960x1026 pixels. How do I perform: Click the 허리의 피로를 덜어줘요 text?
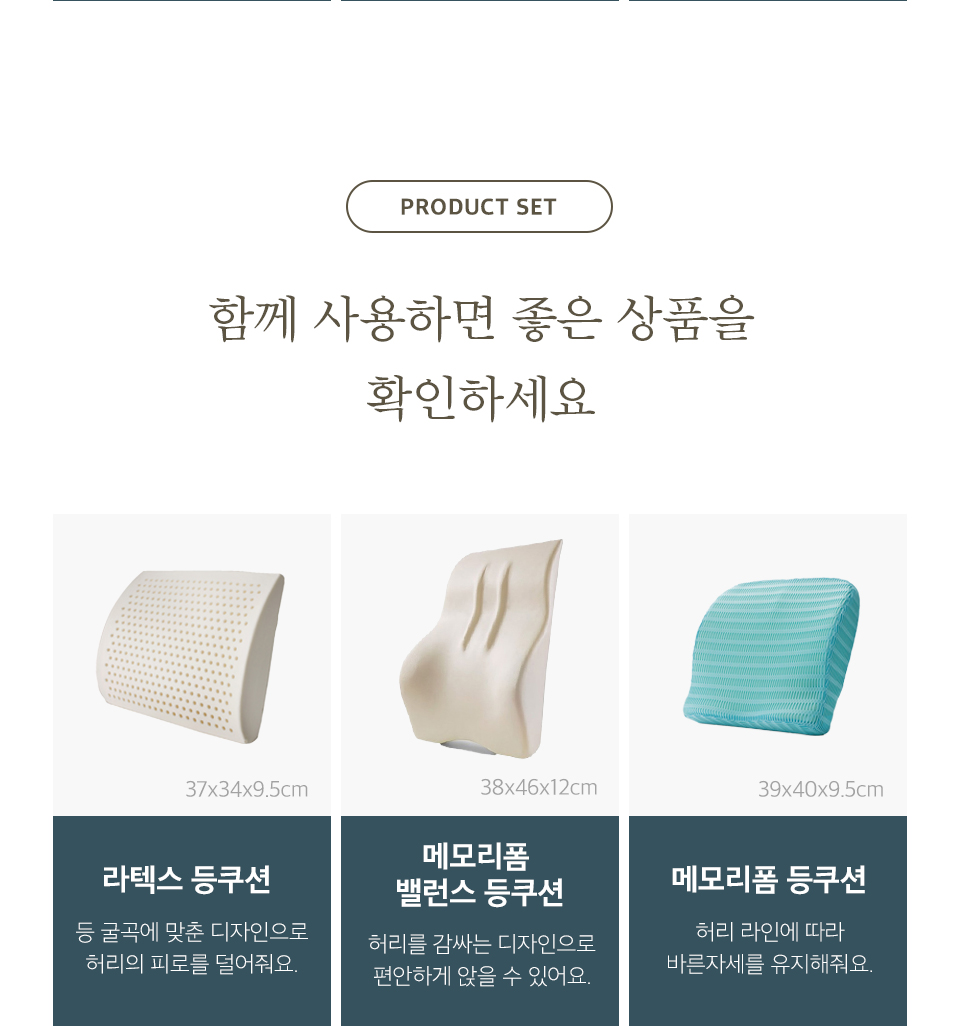[192, 963]
